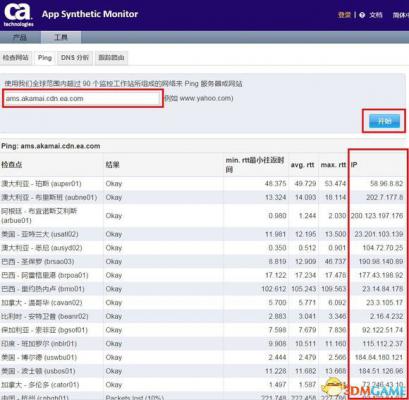Click the IP column header
Screen dimensions: 409x400
[354, 165]
